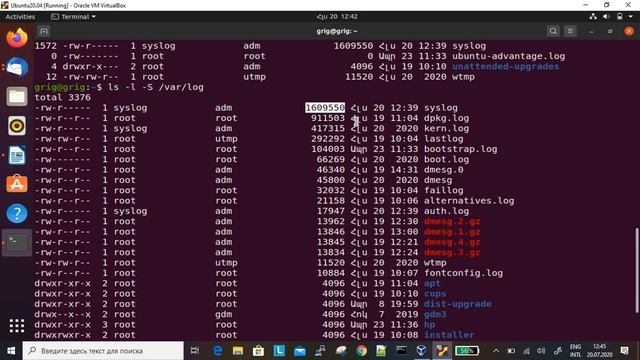Click the blue unattended-upgrades directory name
The width and height of the screenshot is (640, 360).
505,67
